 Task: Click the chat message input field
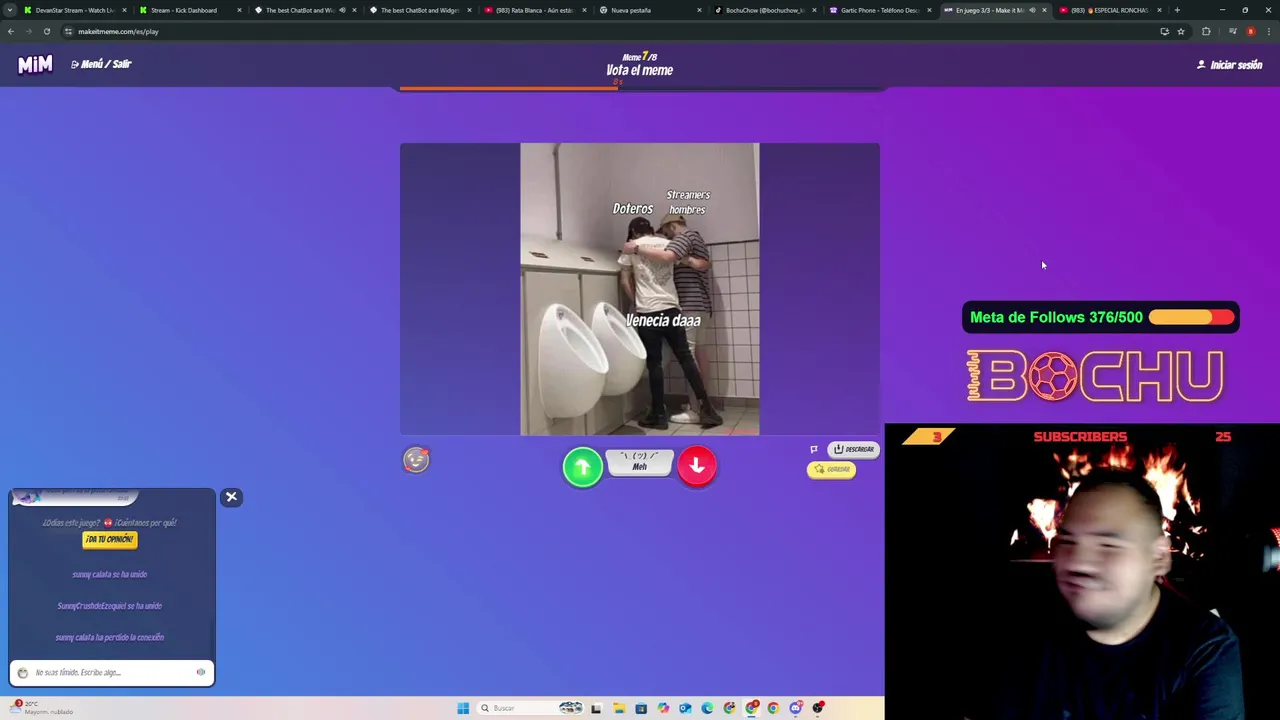coord(111,672)
